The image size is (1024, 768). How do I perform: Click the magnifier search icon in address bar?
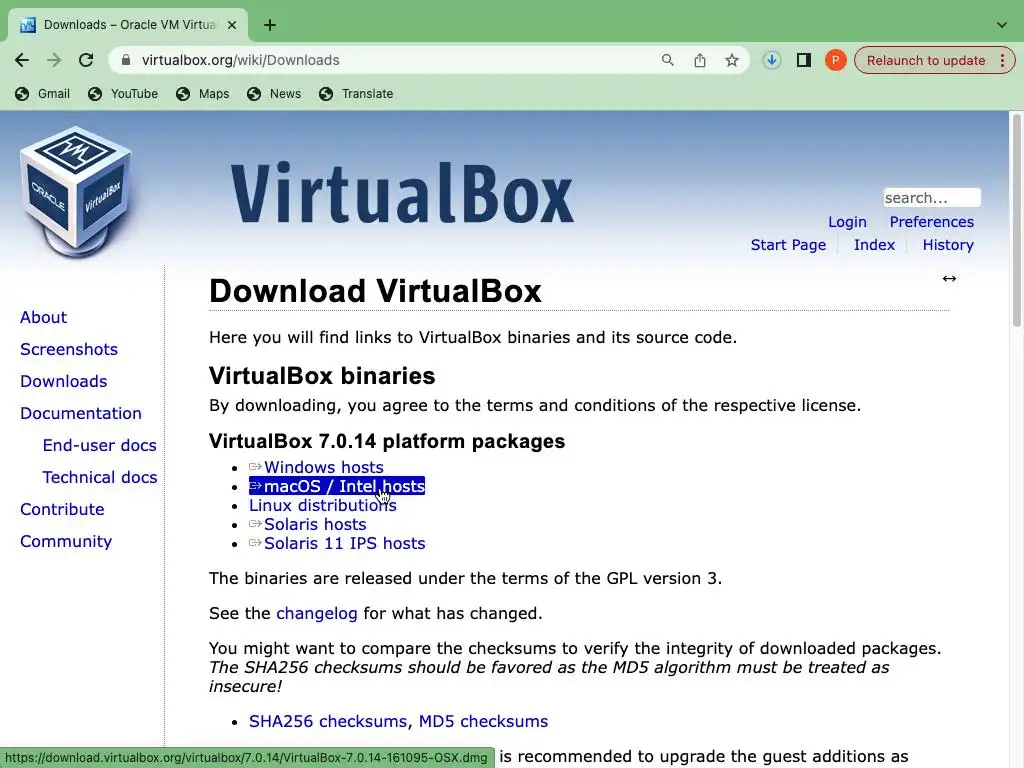click(x=667, y=60)
